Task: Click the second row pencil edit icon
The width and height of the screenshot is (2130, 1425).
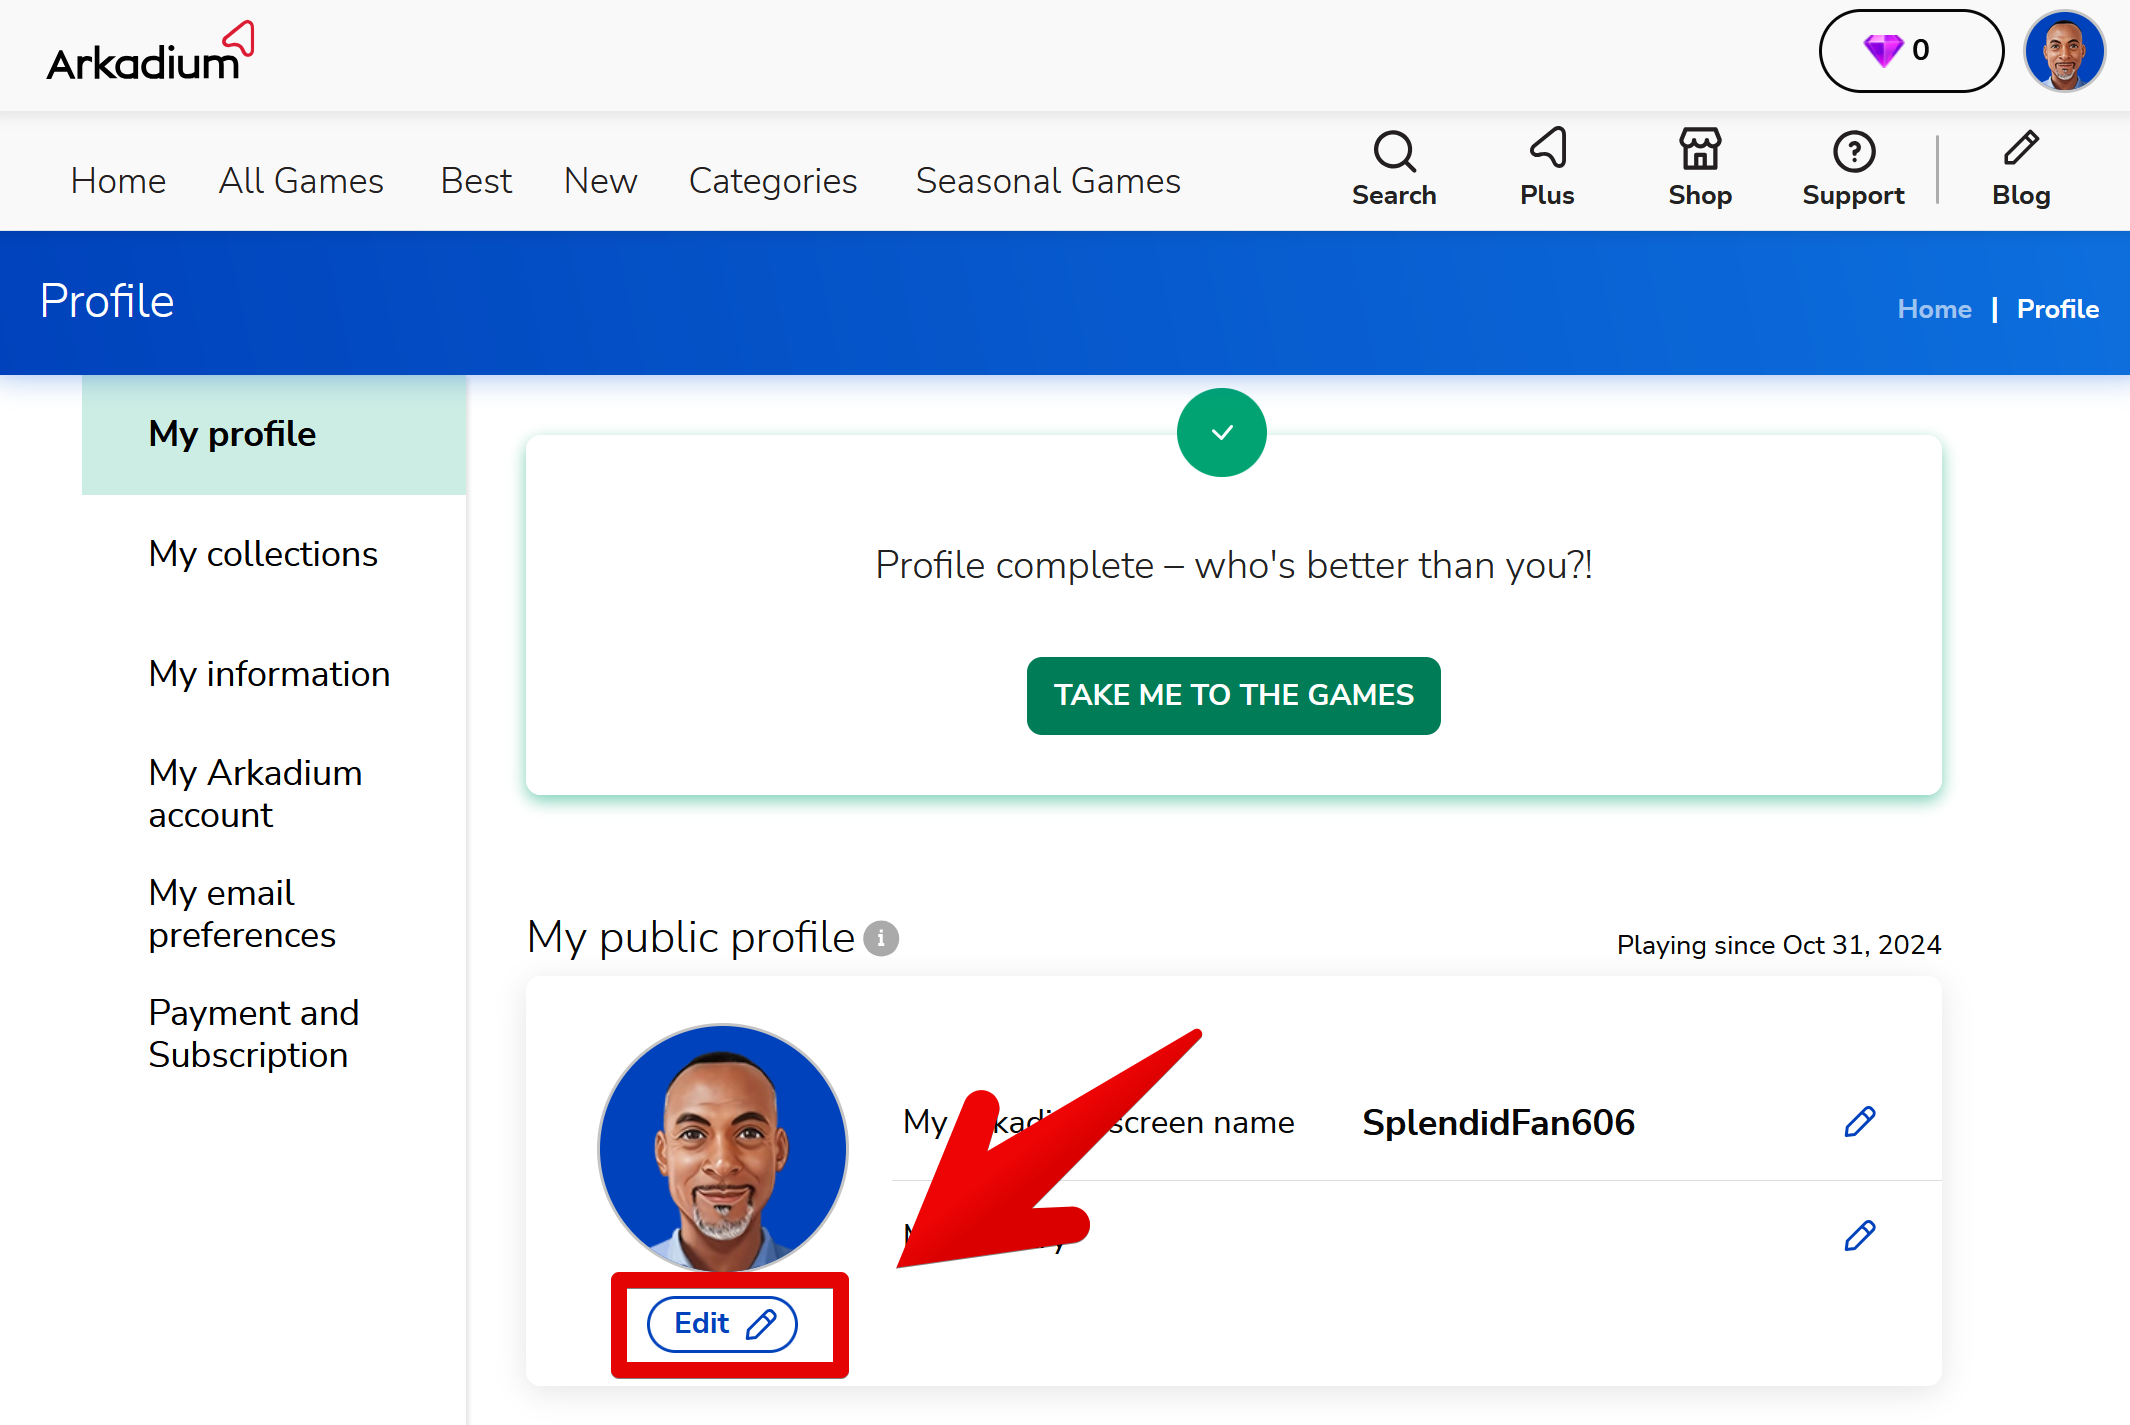Action: tap(1859, 1236)
